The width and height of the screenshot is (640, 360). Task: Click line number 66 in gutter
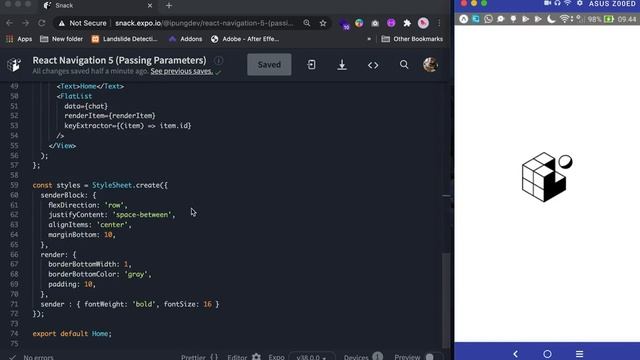coord(14,254)
